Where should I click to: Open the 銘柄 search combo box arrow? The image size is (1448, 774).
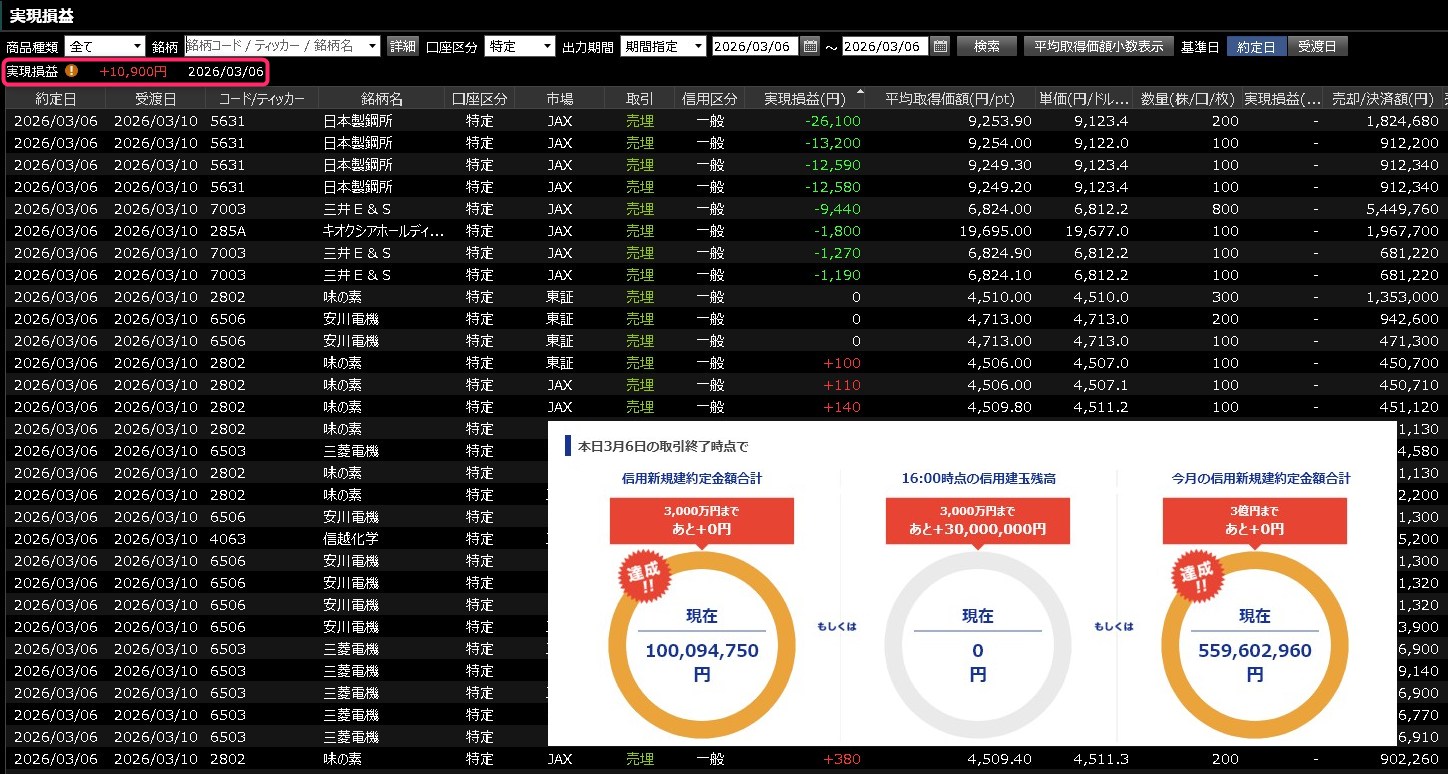click(372, 46)
